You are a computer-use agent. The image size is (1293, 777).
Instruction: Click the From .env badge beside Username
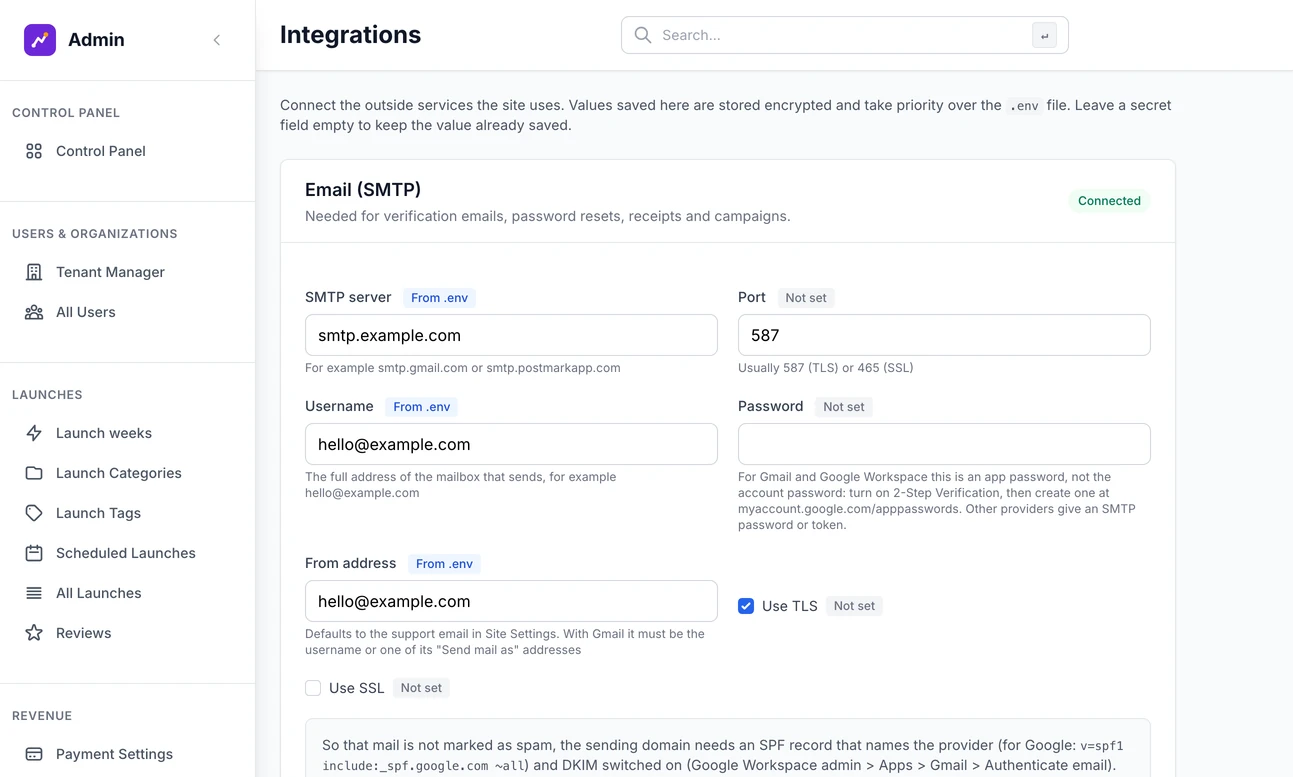point(422,407)
